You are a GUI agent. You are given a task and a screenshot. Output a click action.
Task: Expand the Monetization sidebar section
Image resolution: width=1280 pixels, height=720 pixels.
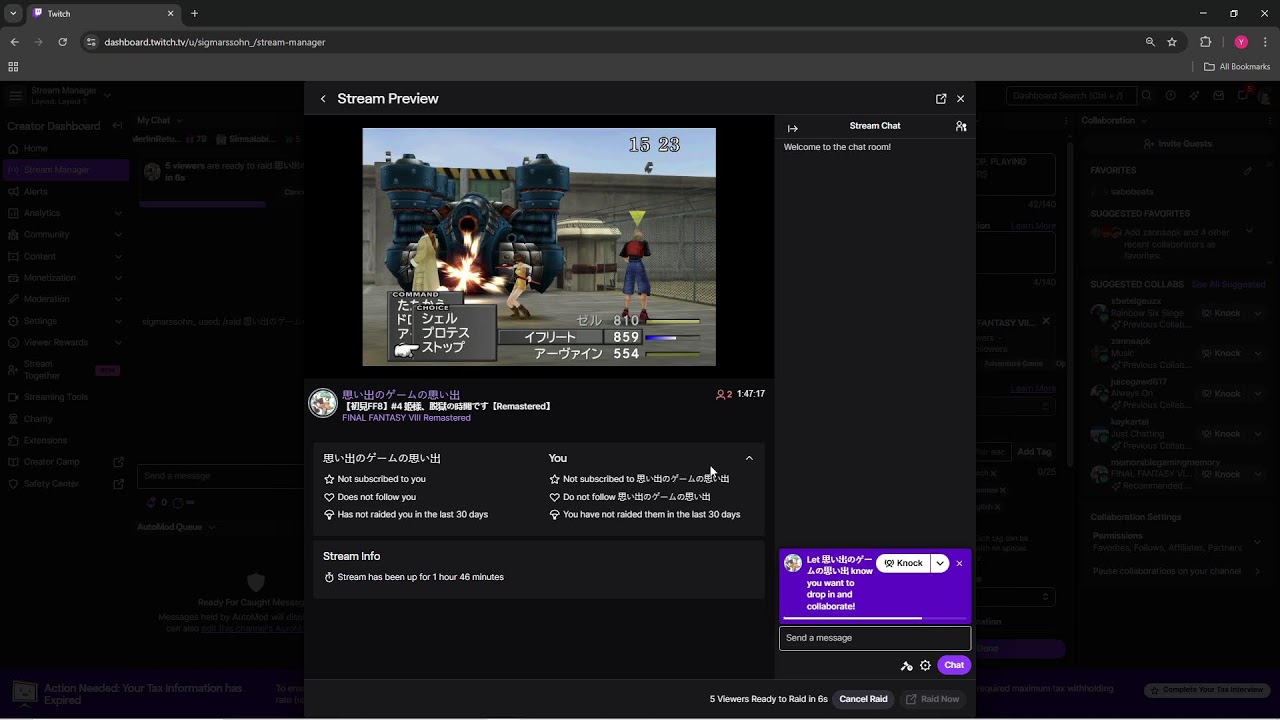(x=66, y=278)
